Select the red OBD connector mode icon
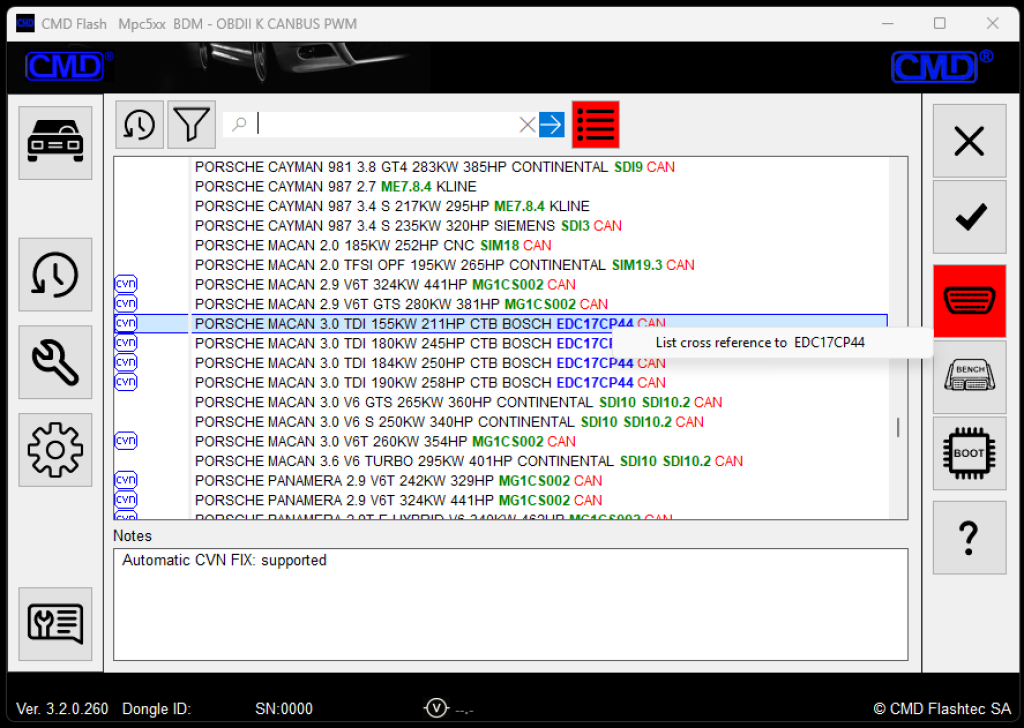 pyautogui.click(x=969, y=301)
